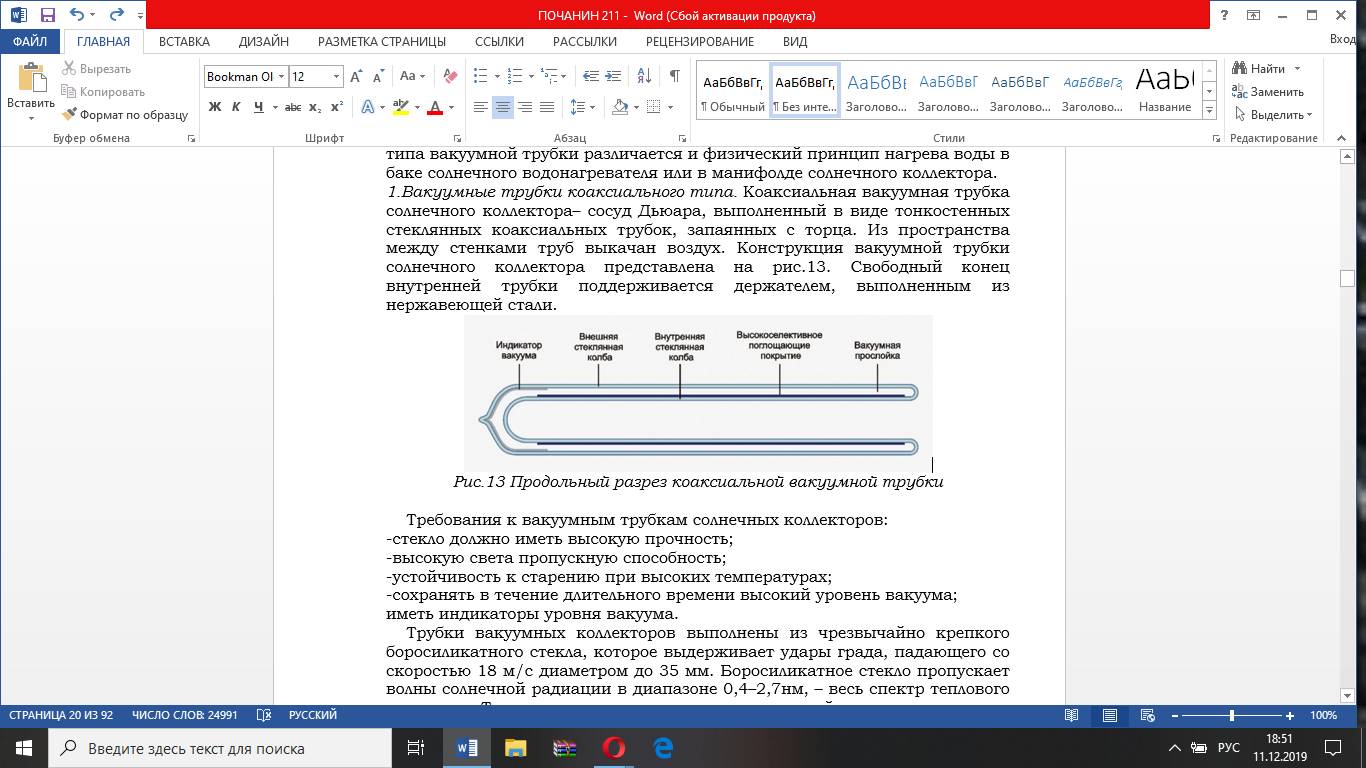This screenshot has height=768, width=1366.
Task: Click the Найти button
Action: coord(1267,68)
